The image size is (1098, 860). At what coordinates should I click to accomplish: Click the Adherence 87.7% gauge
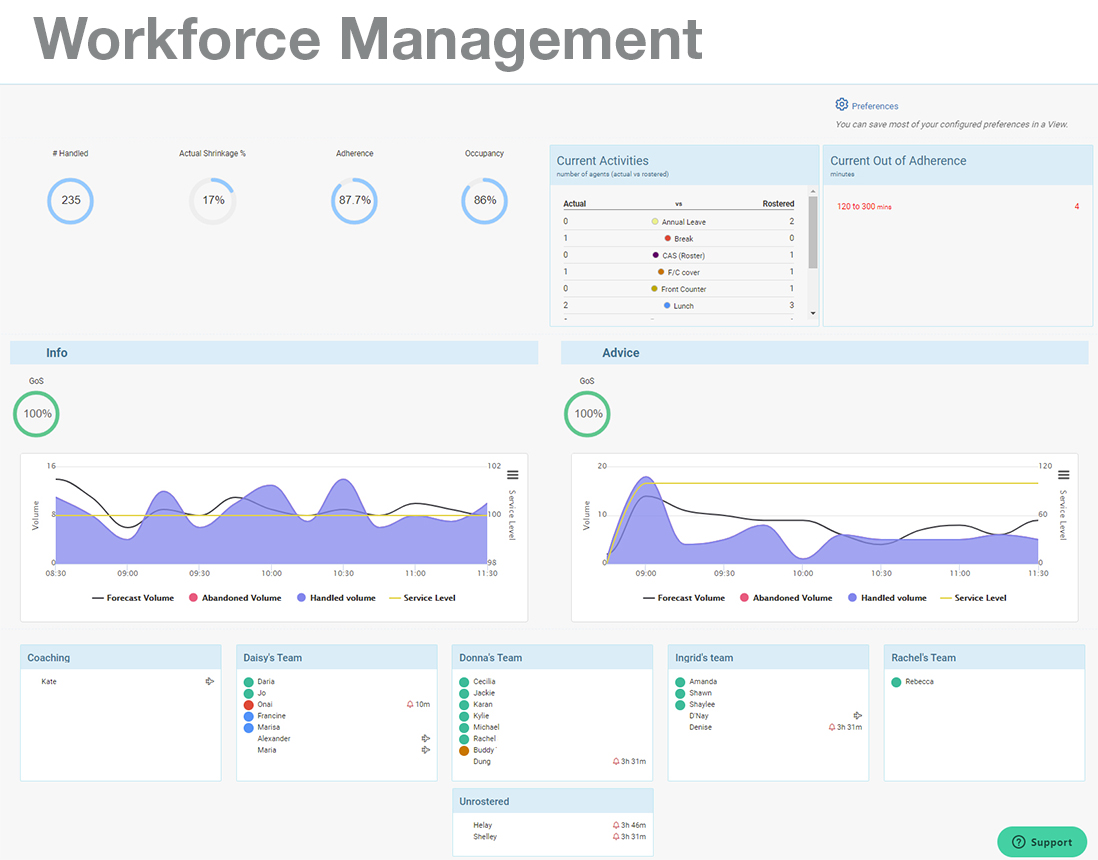(354, 200)
